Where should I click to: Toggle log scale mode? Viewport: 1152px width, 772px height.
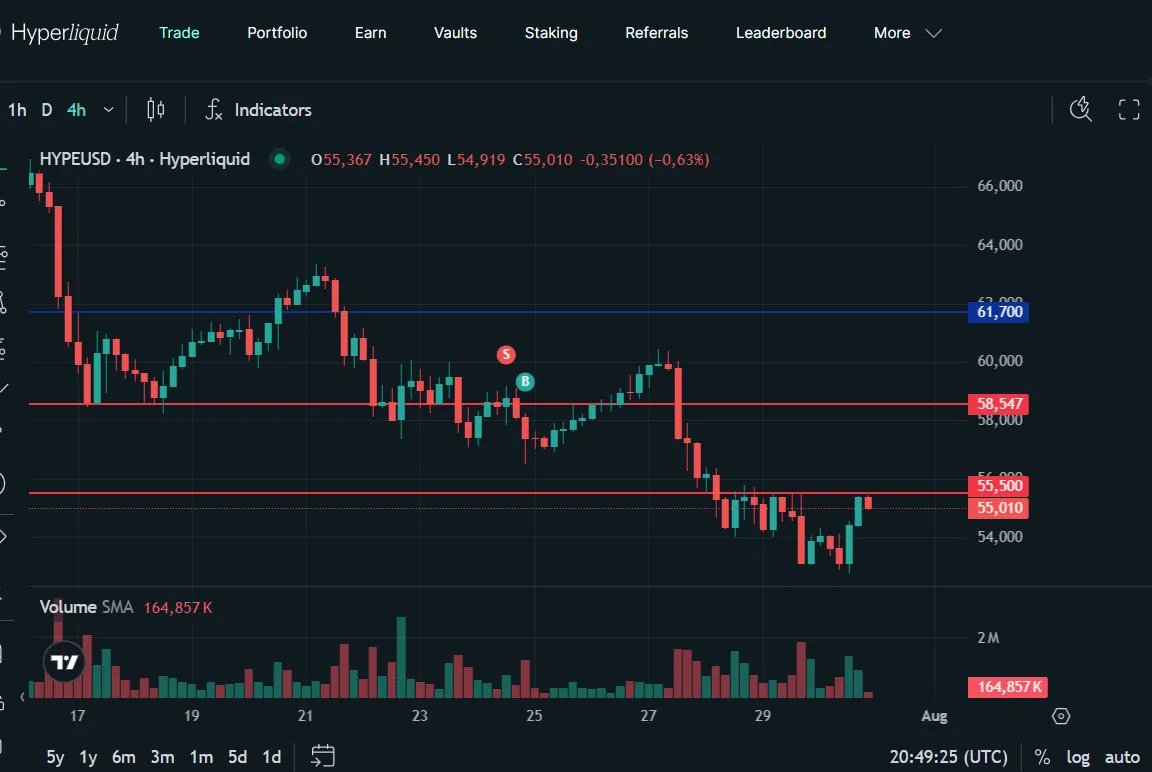1078,757
